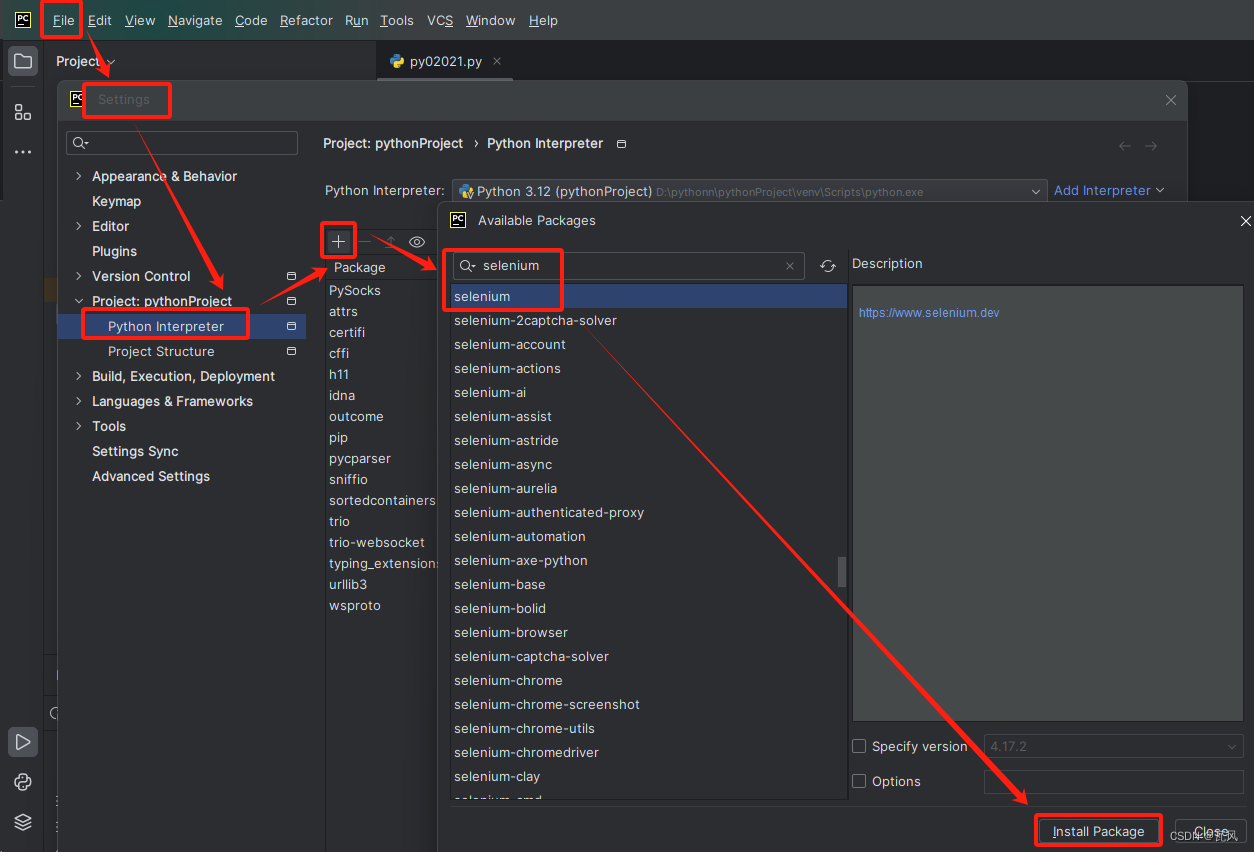Image resolution: width=1254 pixels, height=852 pixels.
Task: Expand Build, Execution, Deployment node
Action: (79, 376)
